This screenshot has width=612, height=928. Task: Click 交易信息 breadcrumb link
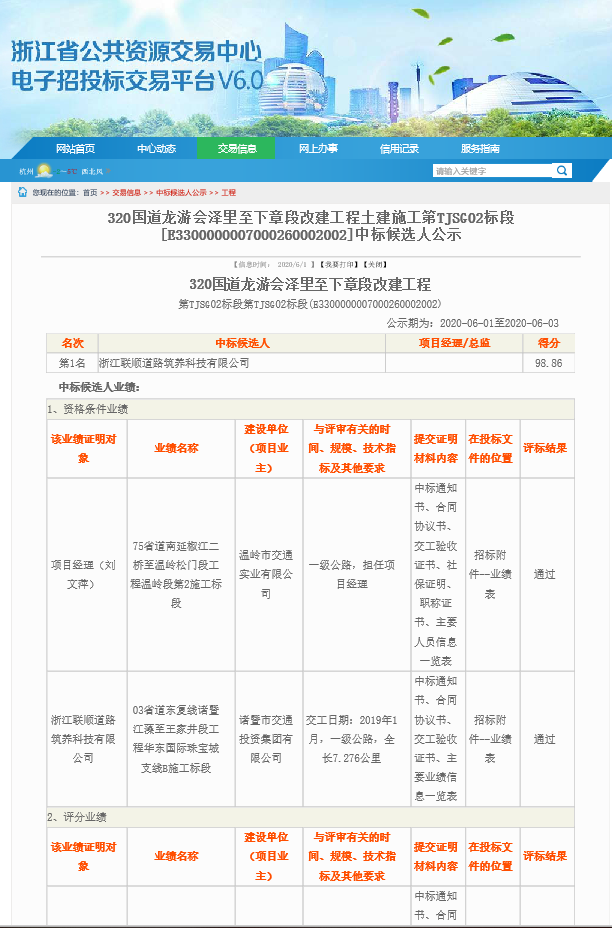pos(126,192)
